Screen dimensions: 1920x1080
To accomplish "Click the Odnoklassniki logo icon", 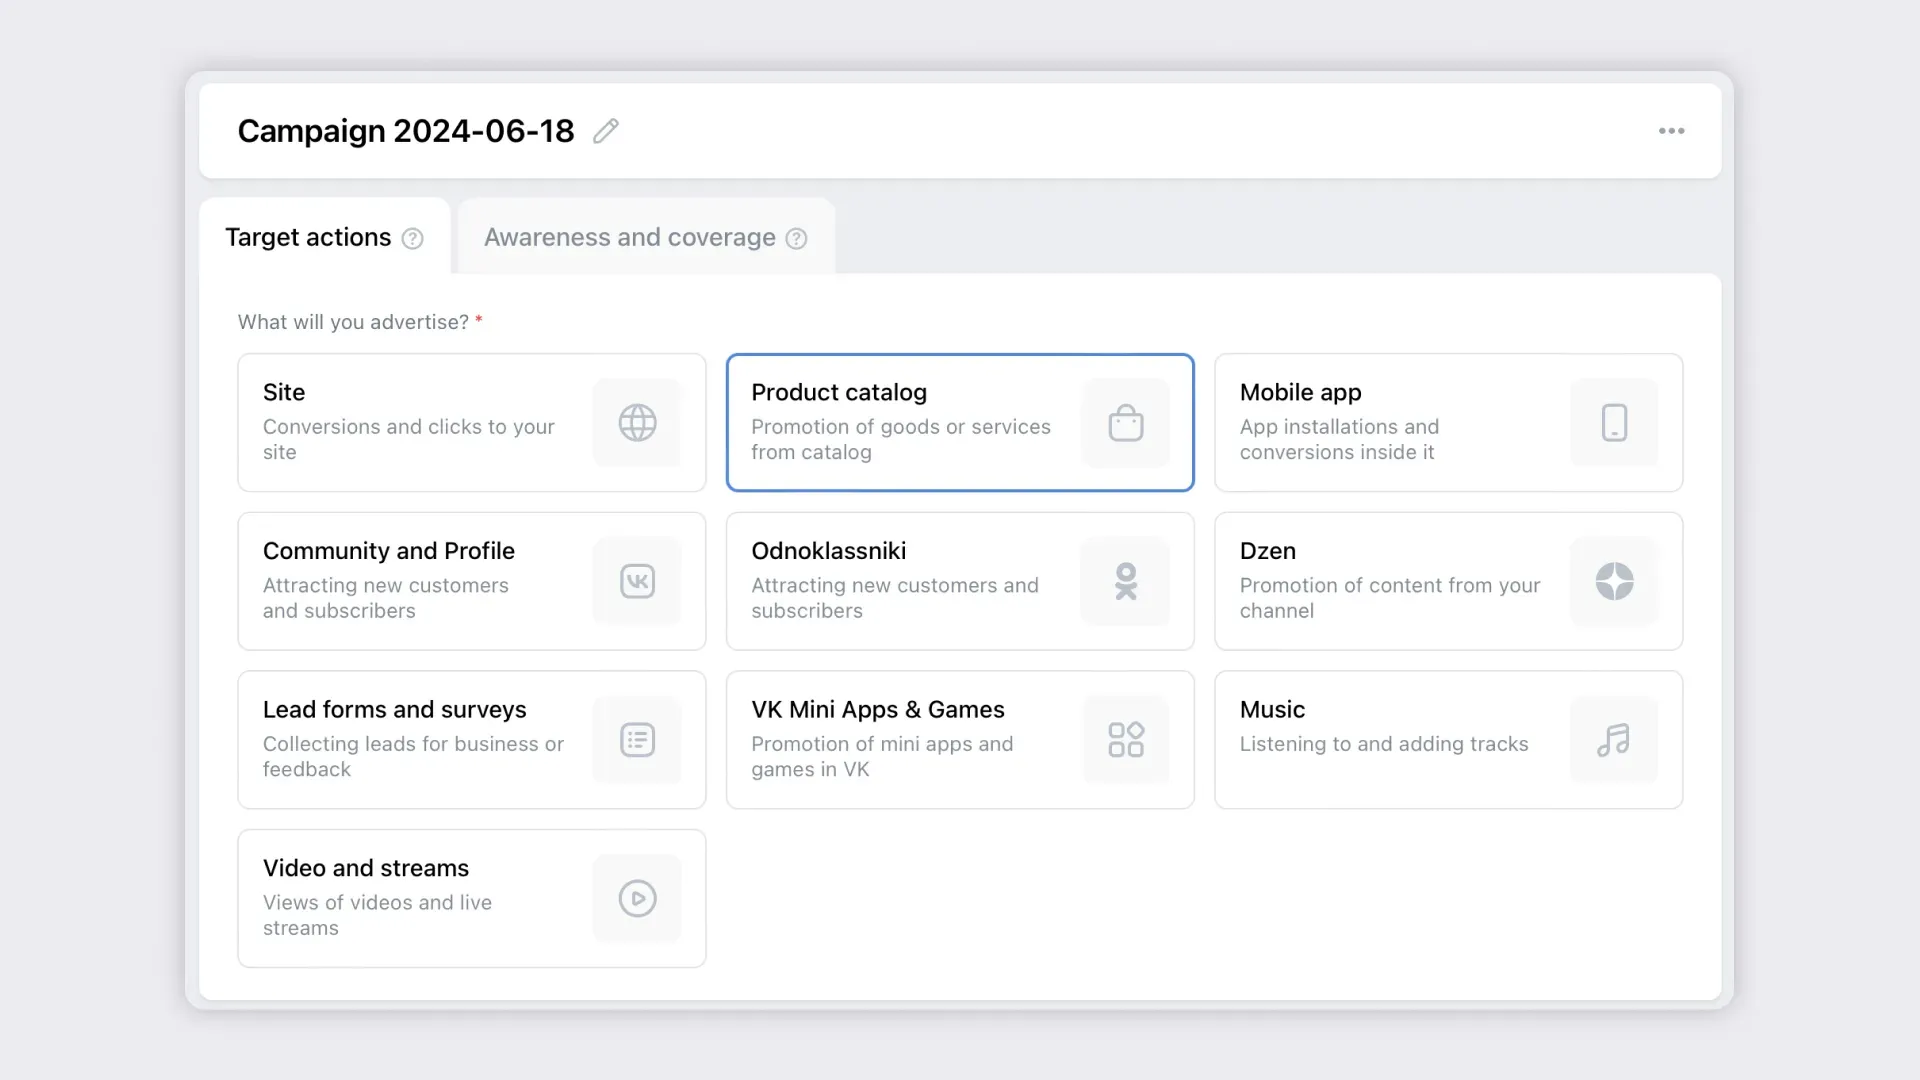I will pos(1125,581).
